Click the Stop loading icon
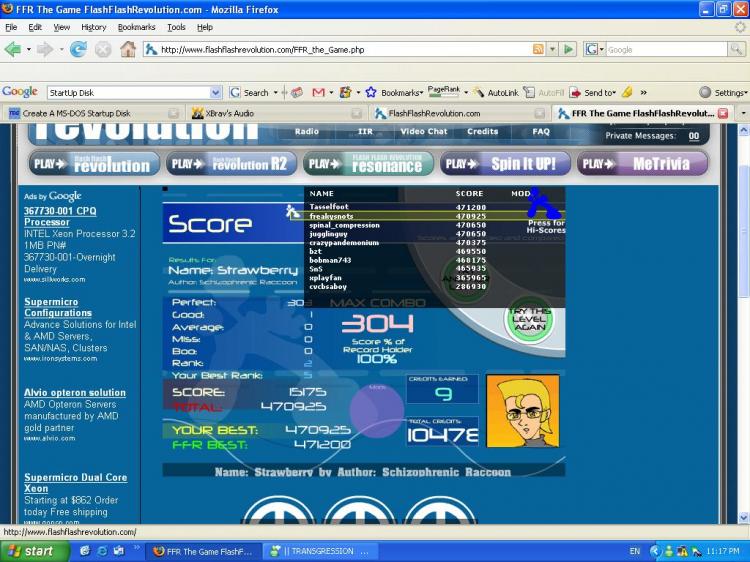This screenshot has width=750, height=562. tap(103, 49)
